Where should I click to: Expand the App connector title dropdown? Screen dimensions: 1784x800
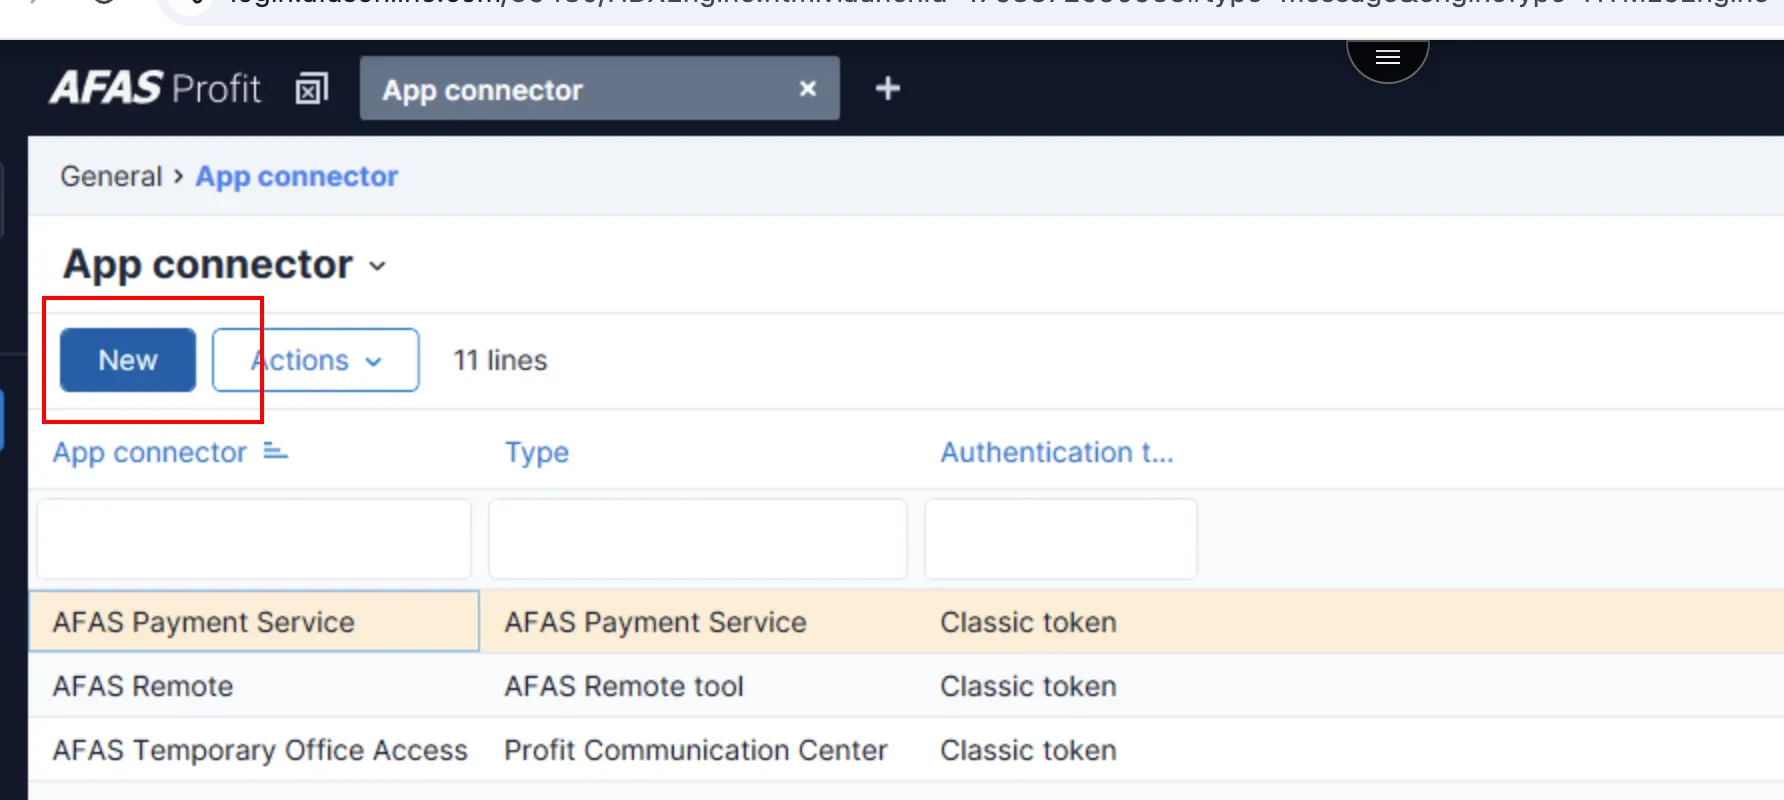click(x=377, y=266)
